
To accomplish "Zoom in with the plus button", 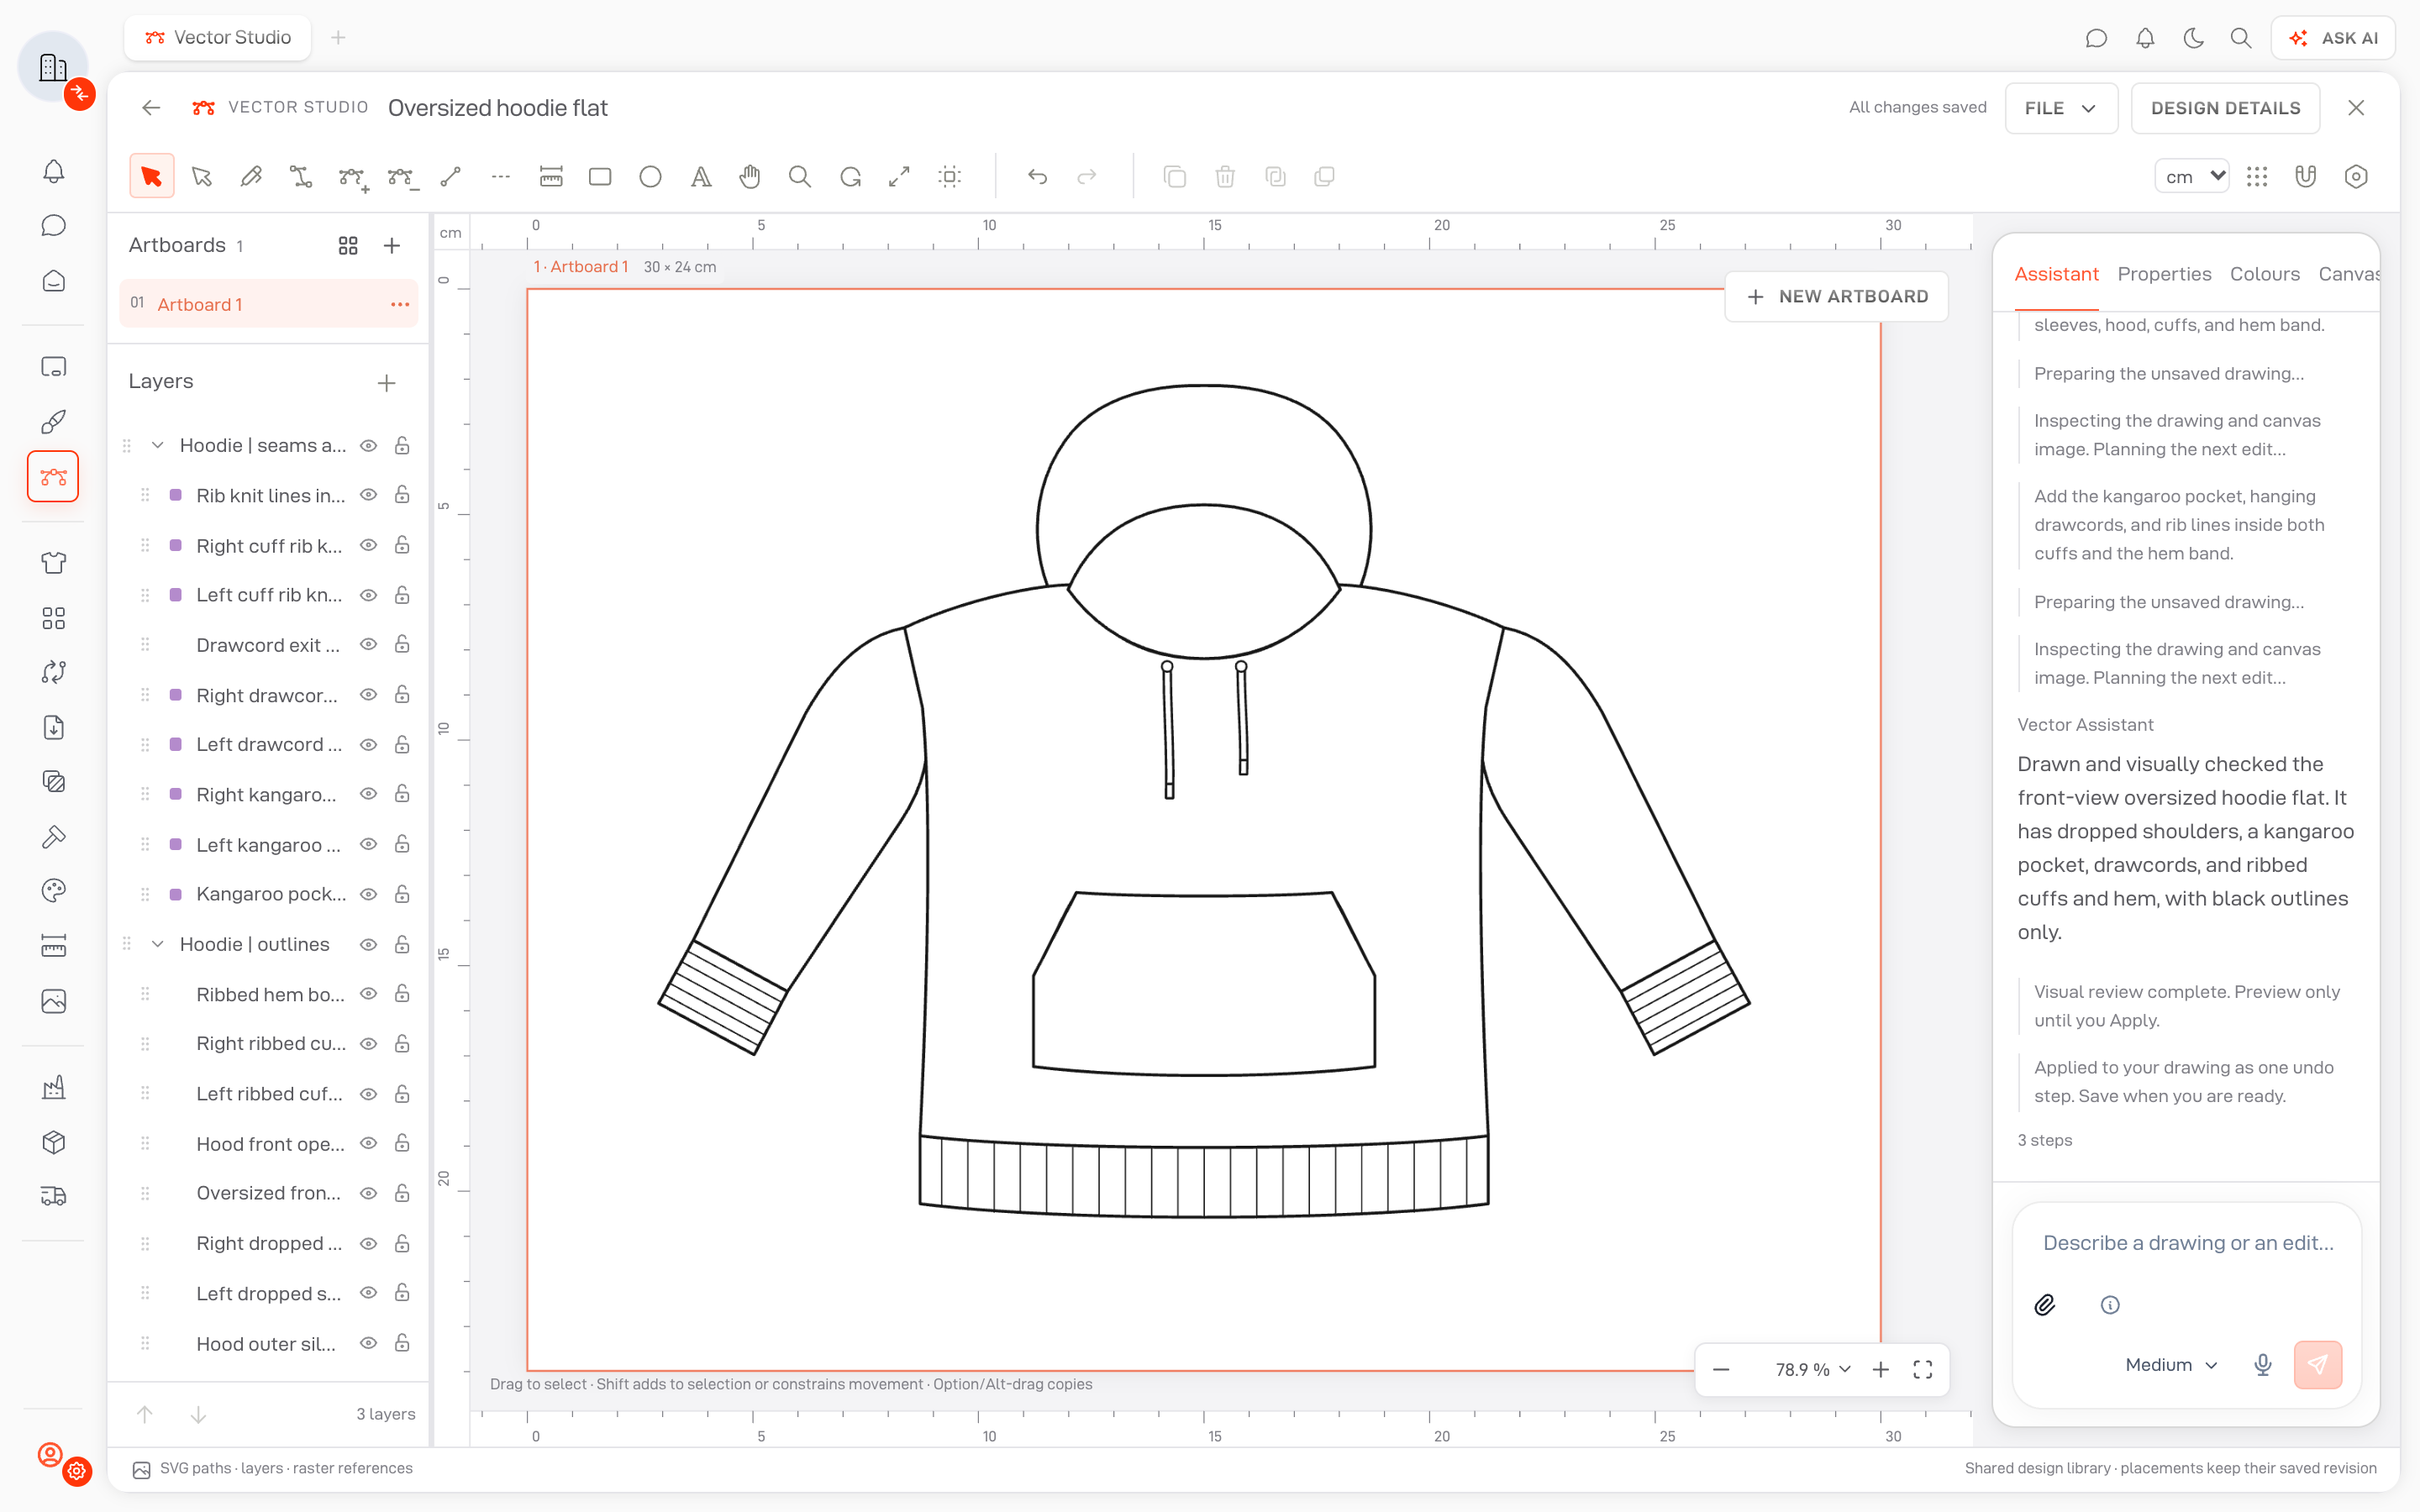I will tap(1880, 1369).
